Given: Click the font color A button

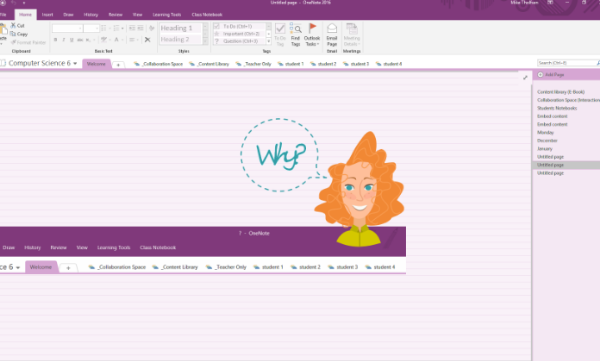Looking at the screenshot, I should (116, 40).
